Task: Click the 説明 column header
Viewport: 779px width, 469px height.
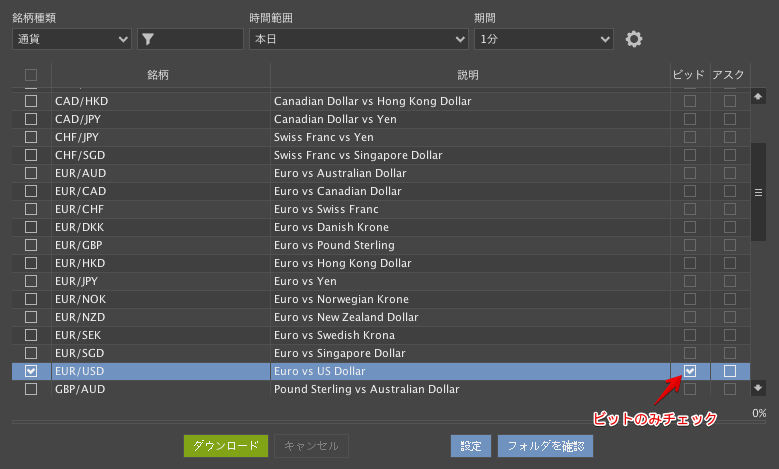Action: 468,75
